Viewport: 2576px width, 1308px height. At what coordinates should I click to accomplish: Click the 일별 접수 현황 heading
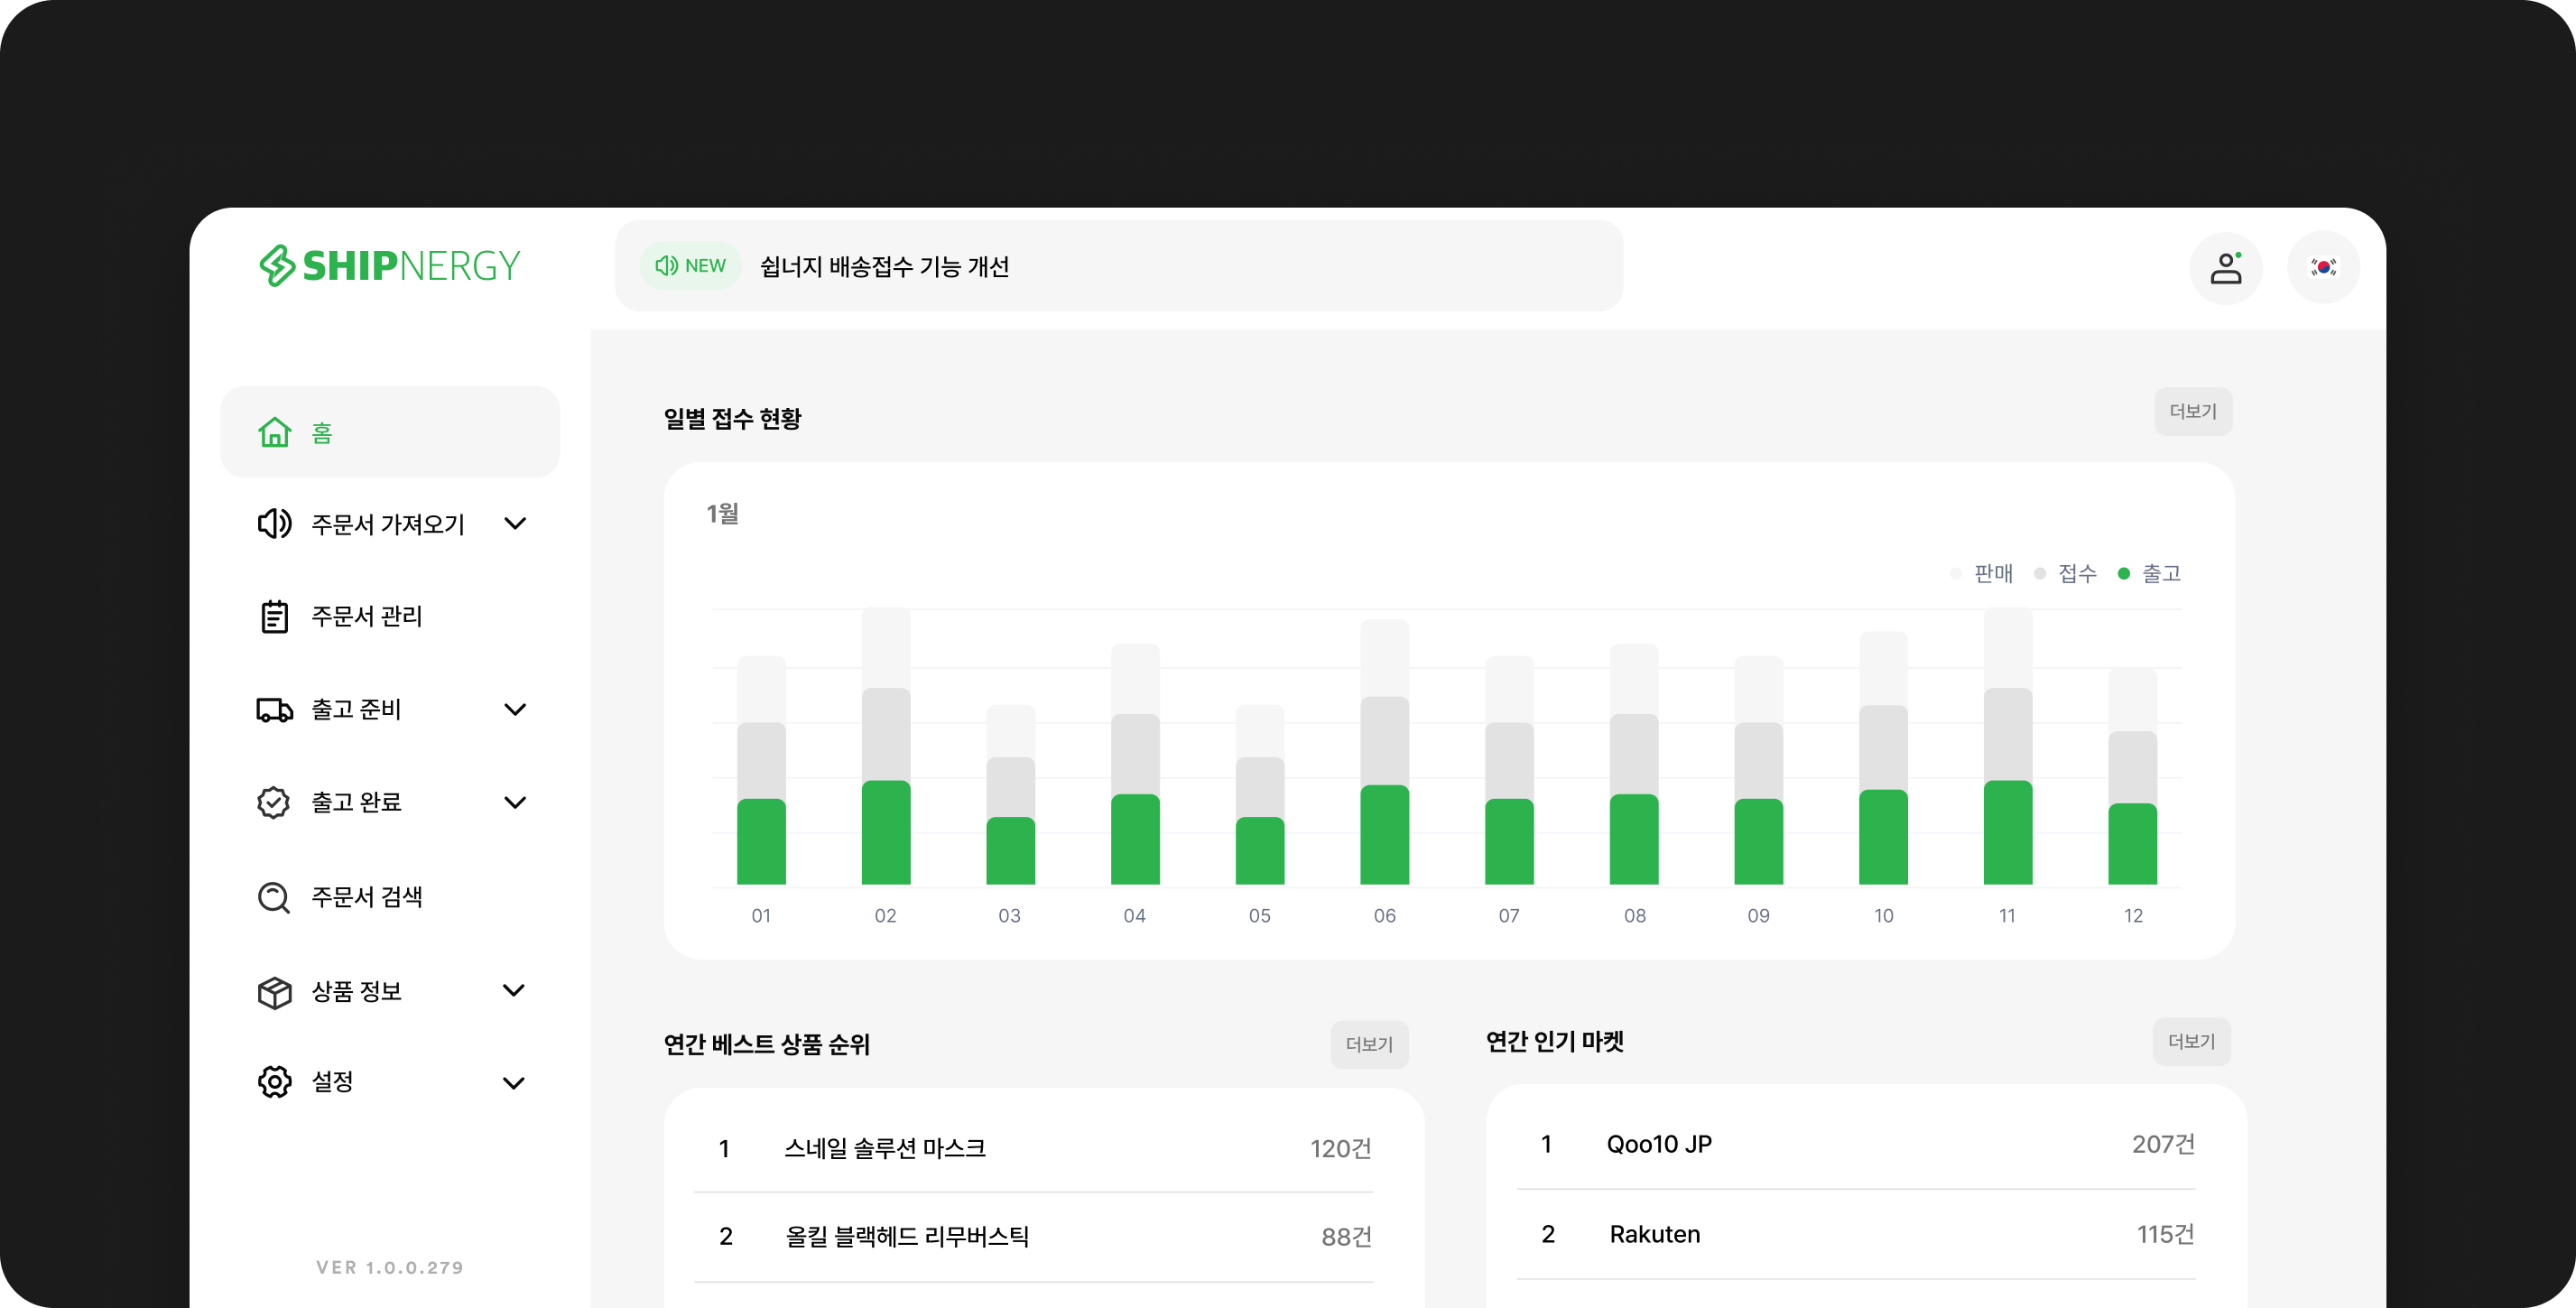tap(732, 418)
